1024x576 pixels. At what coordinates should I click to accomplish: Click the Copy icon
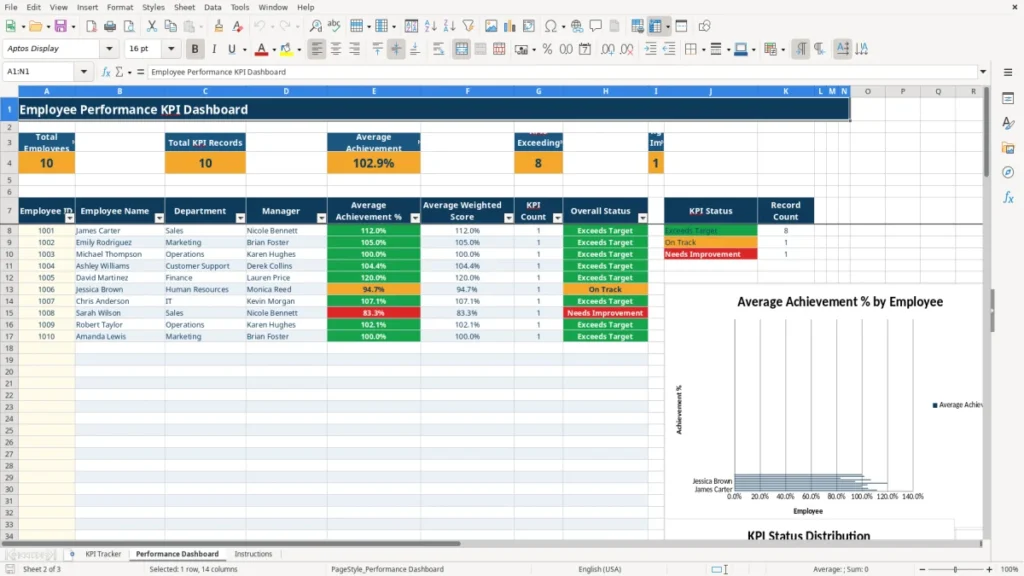(x=170, y=26)
